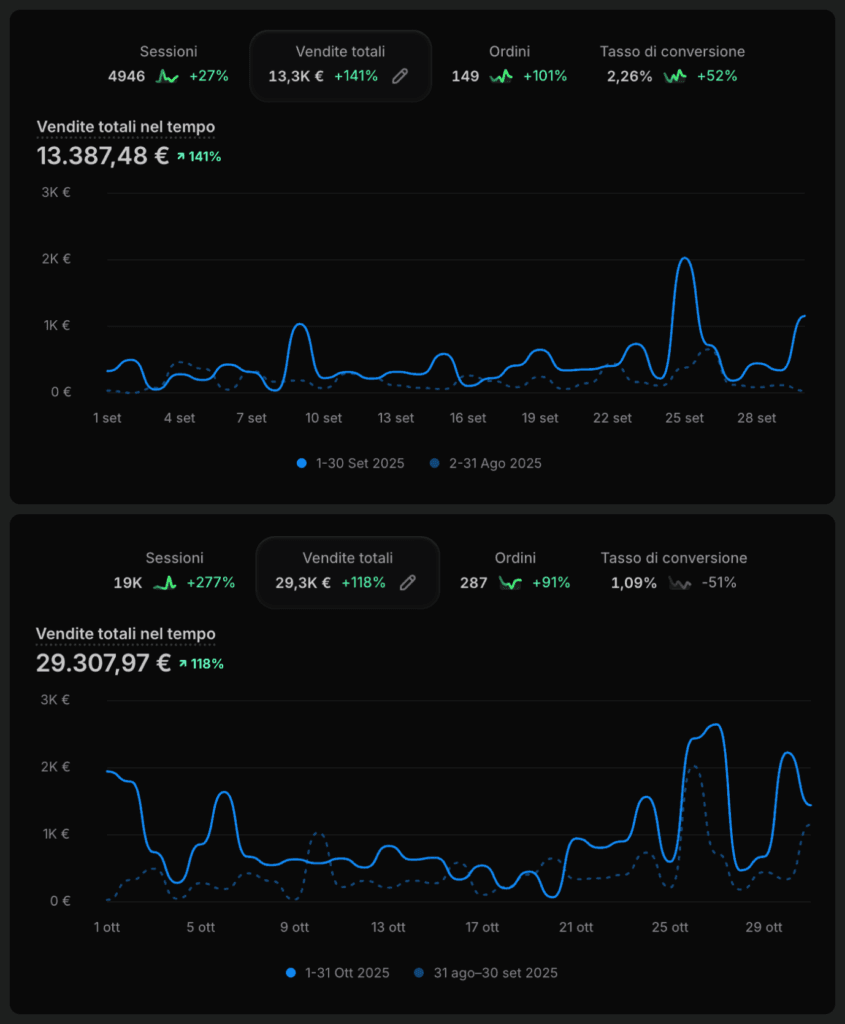
Task: Click the sparkline icon next to 287 orders
Action: [509, 583]
